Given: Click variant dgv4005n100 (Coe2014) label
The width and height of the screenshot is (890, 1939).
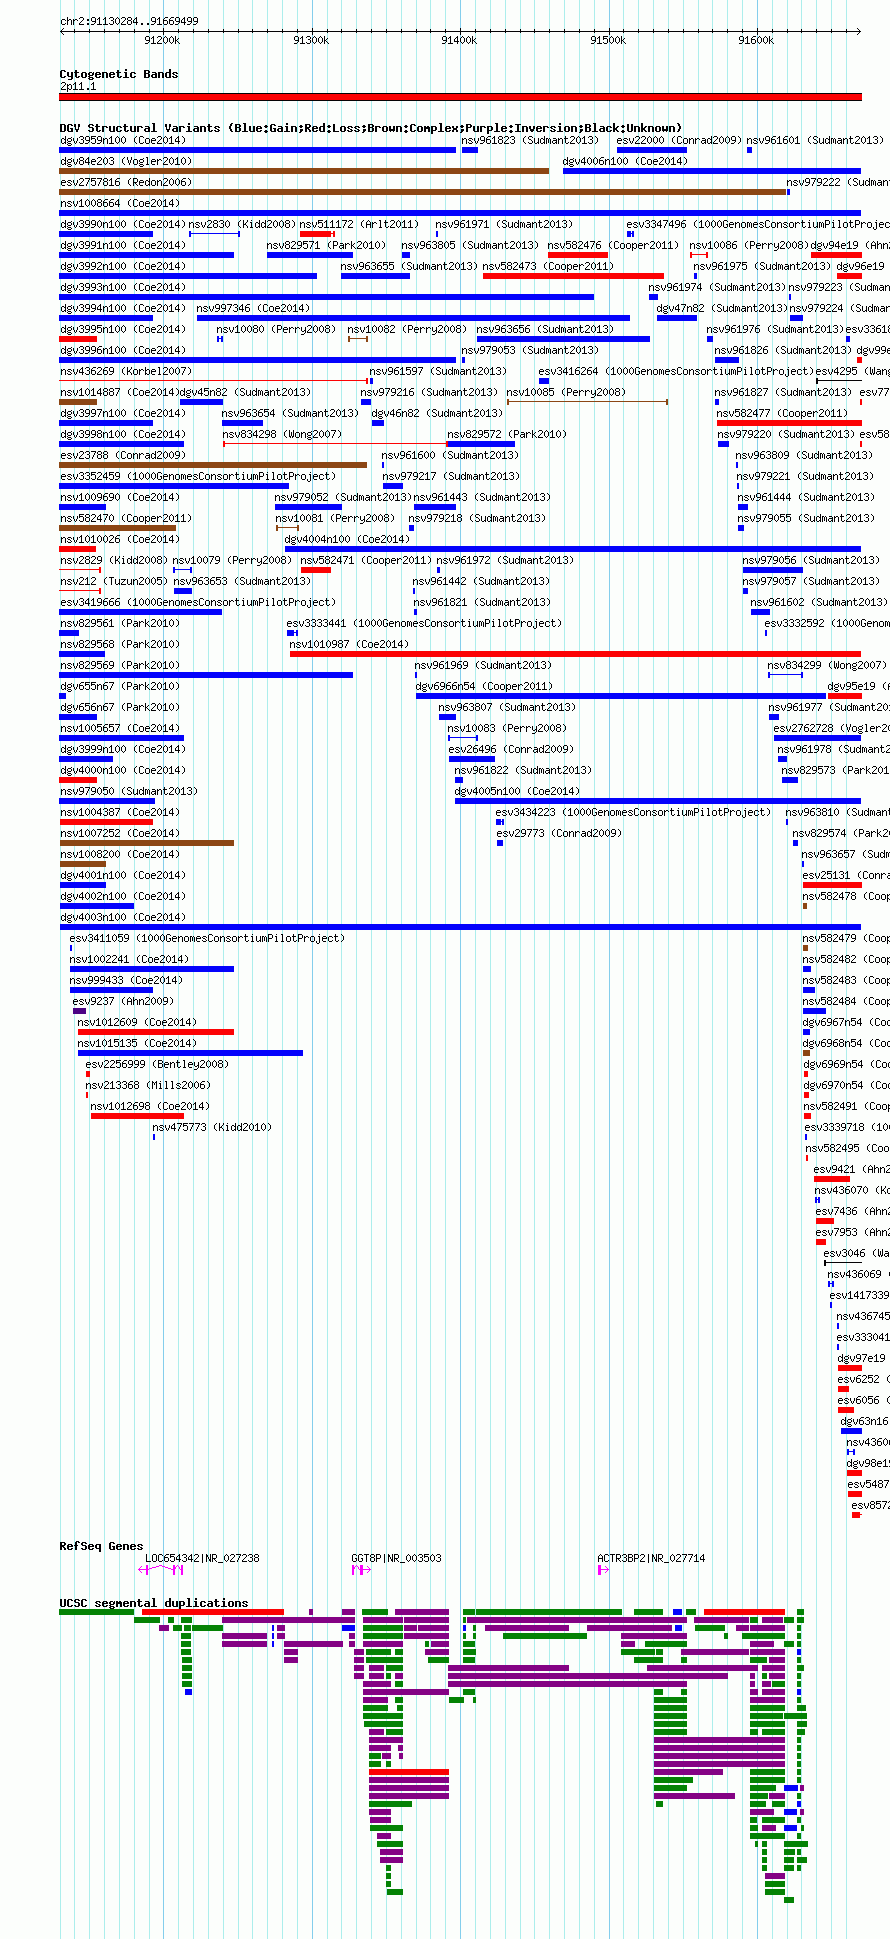Looking at the screenshot, I should (x=517, y=791).
